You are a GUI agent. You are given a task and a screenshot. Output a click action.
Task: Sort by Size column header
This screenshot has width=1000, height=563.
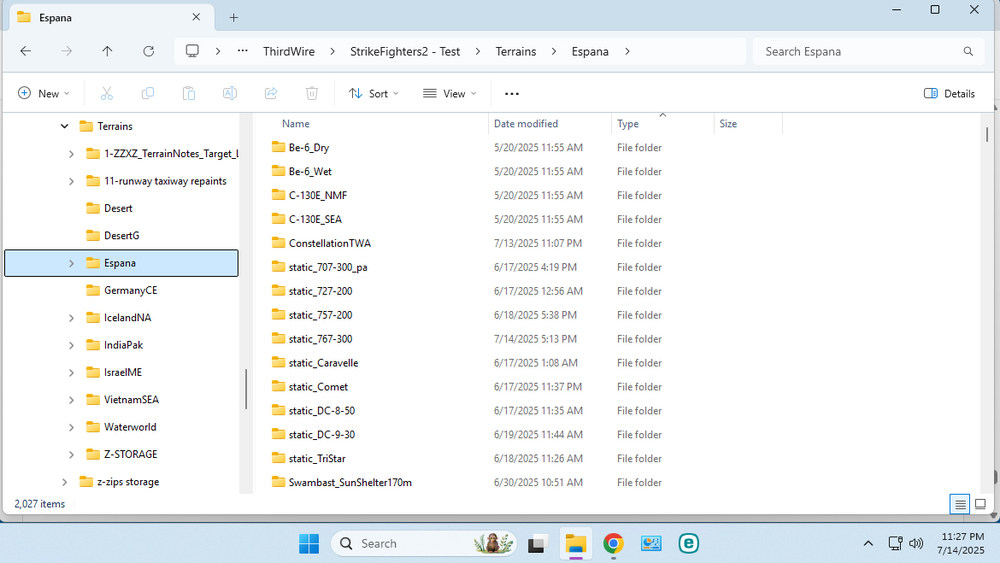click(728, 124)
